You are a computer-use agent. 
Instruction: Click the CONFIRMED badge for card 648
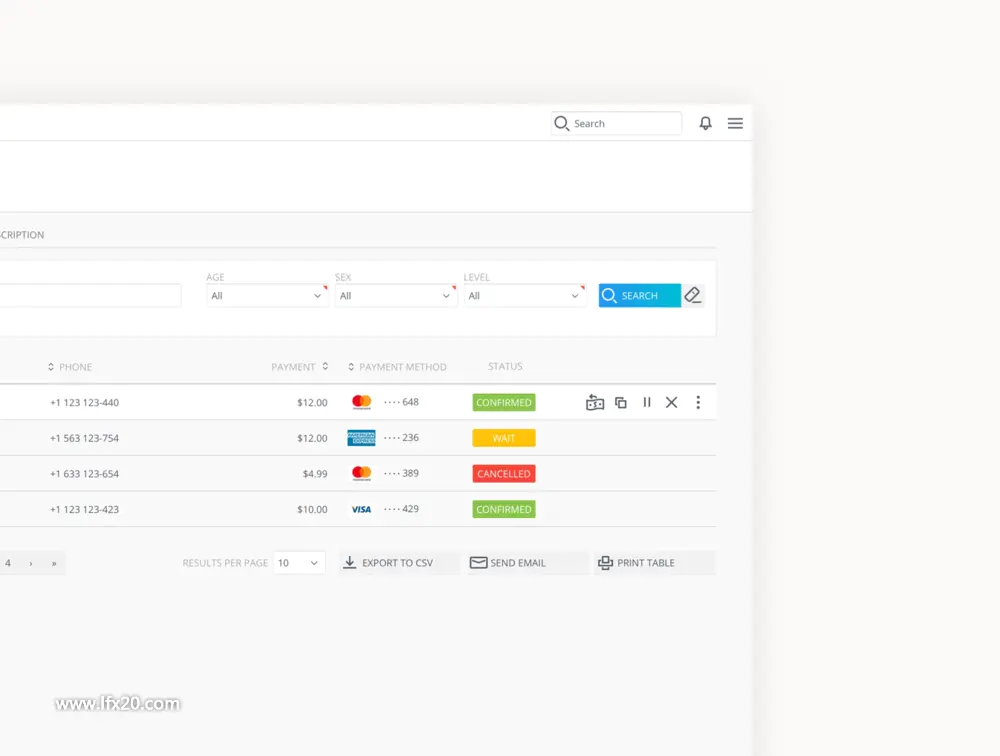[x=504, y=403]
